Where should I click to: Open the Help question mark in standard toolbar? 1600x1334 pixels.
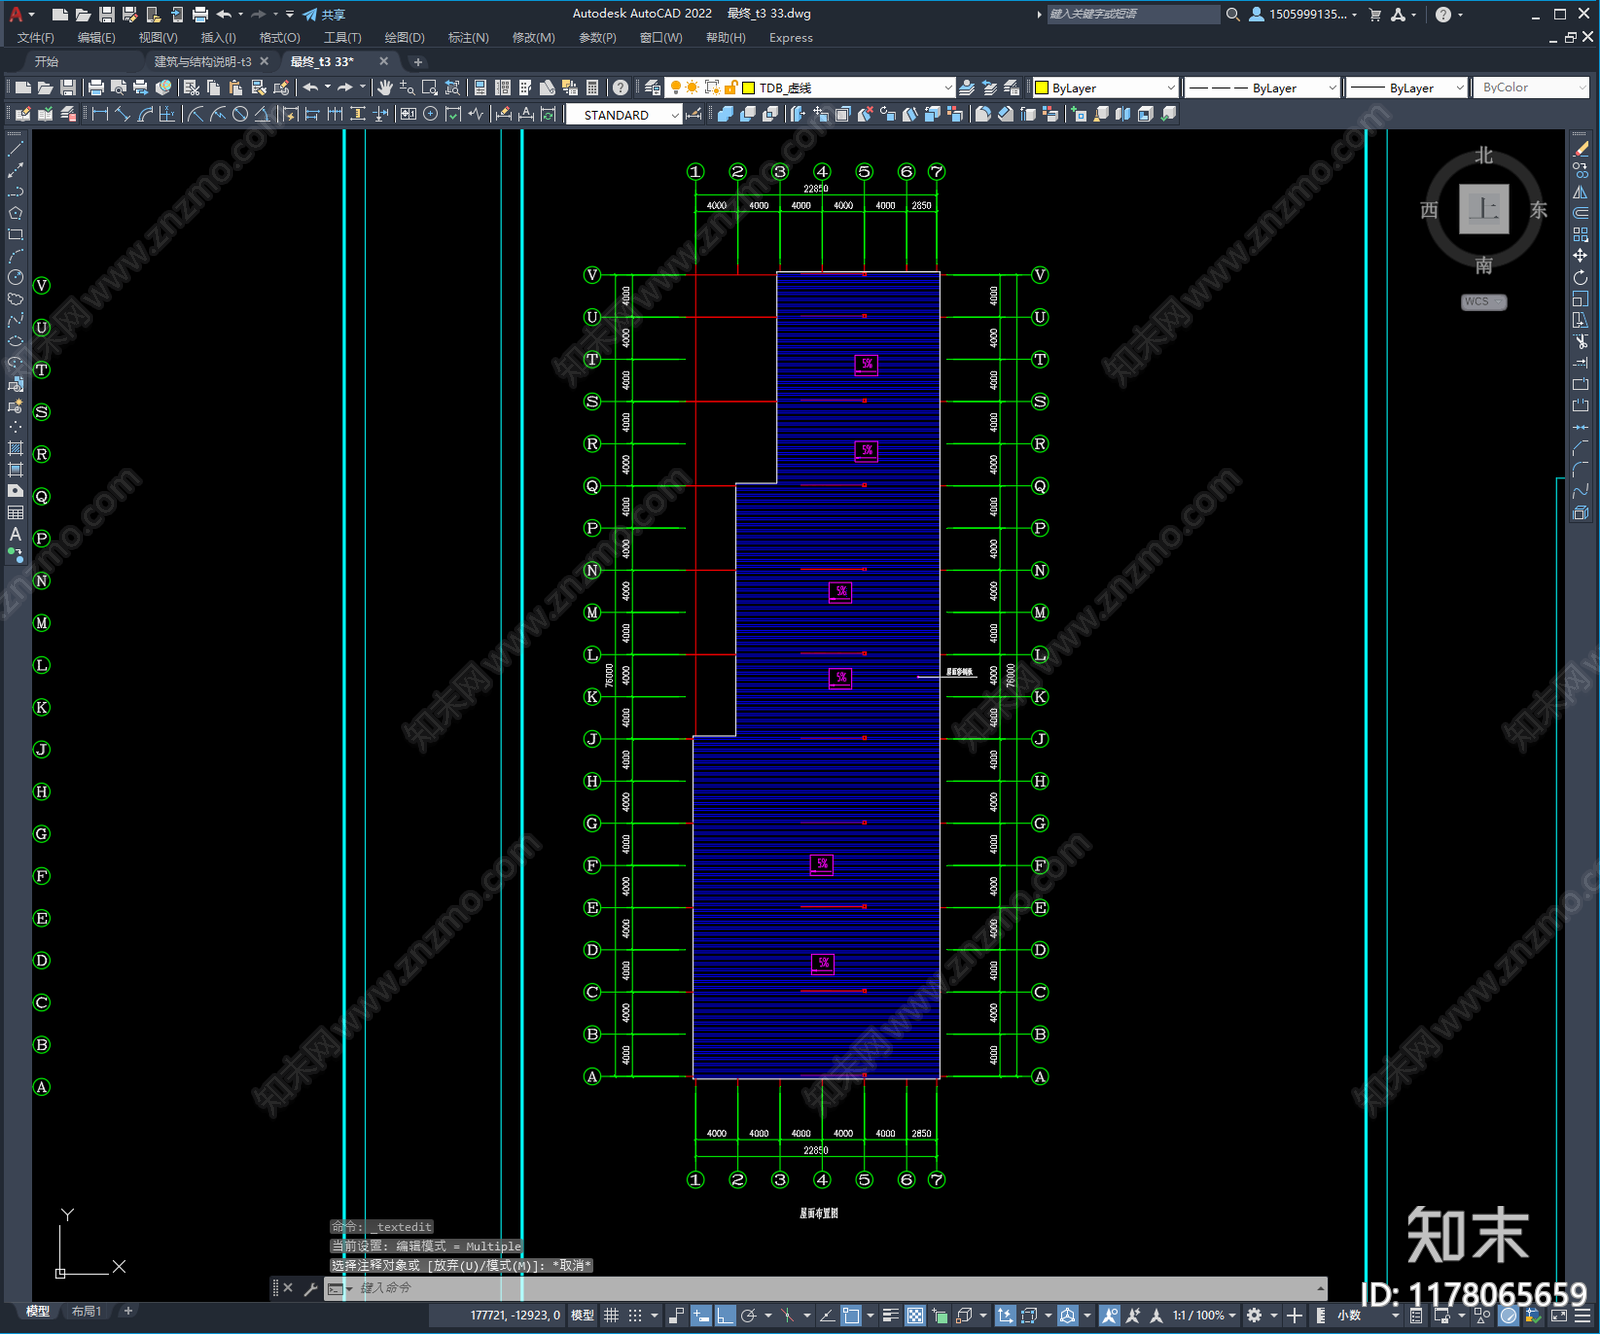pyautogui.click(x=620, y=88)
